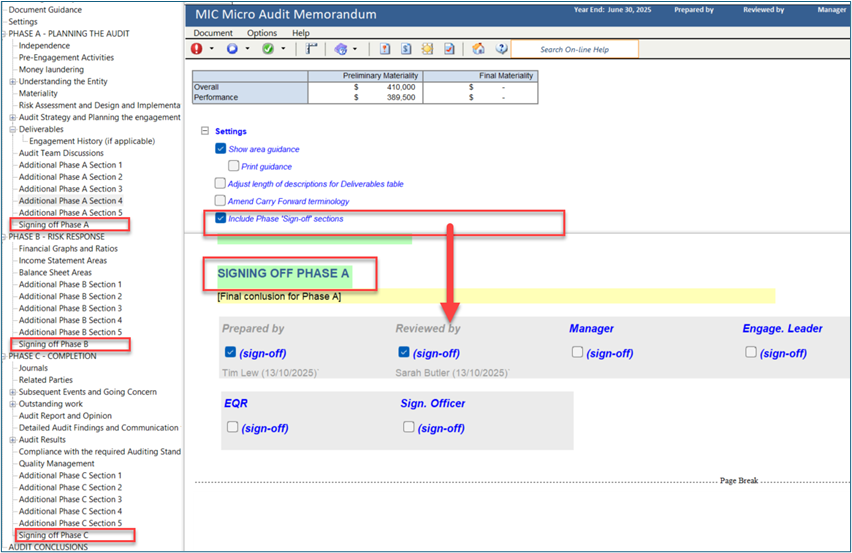Select the Independence tree item
This screenshot has width=852, height=553.
[x=44, y=46]
